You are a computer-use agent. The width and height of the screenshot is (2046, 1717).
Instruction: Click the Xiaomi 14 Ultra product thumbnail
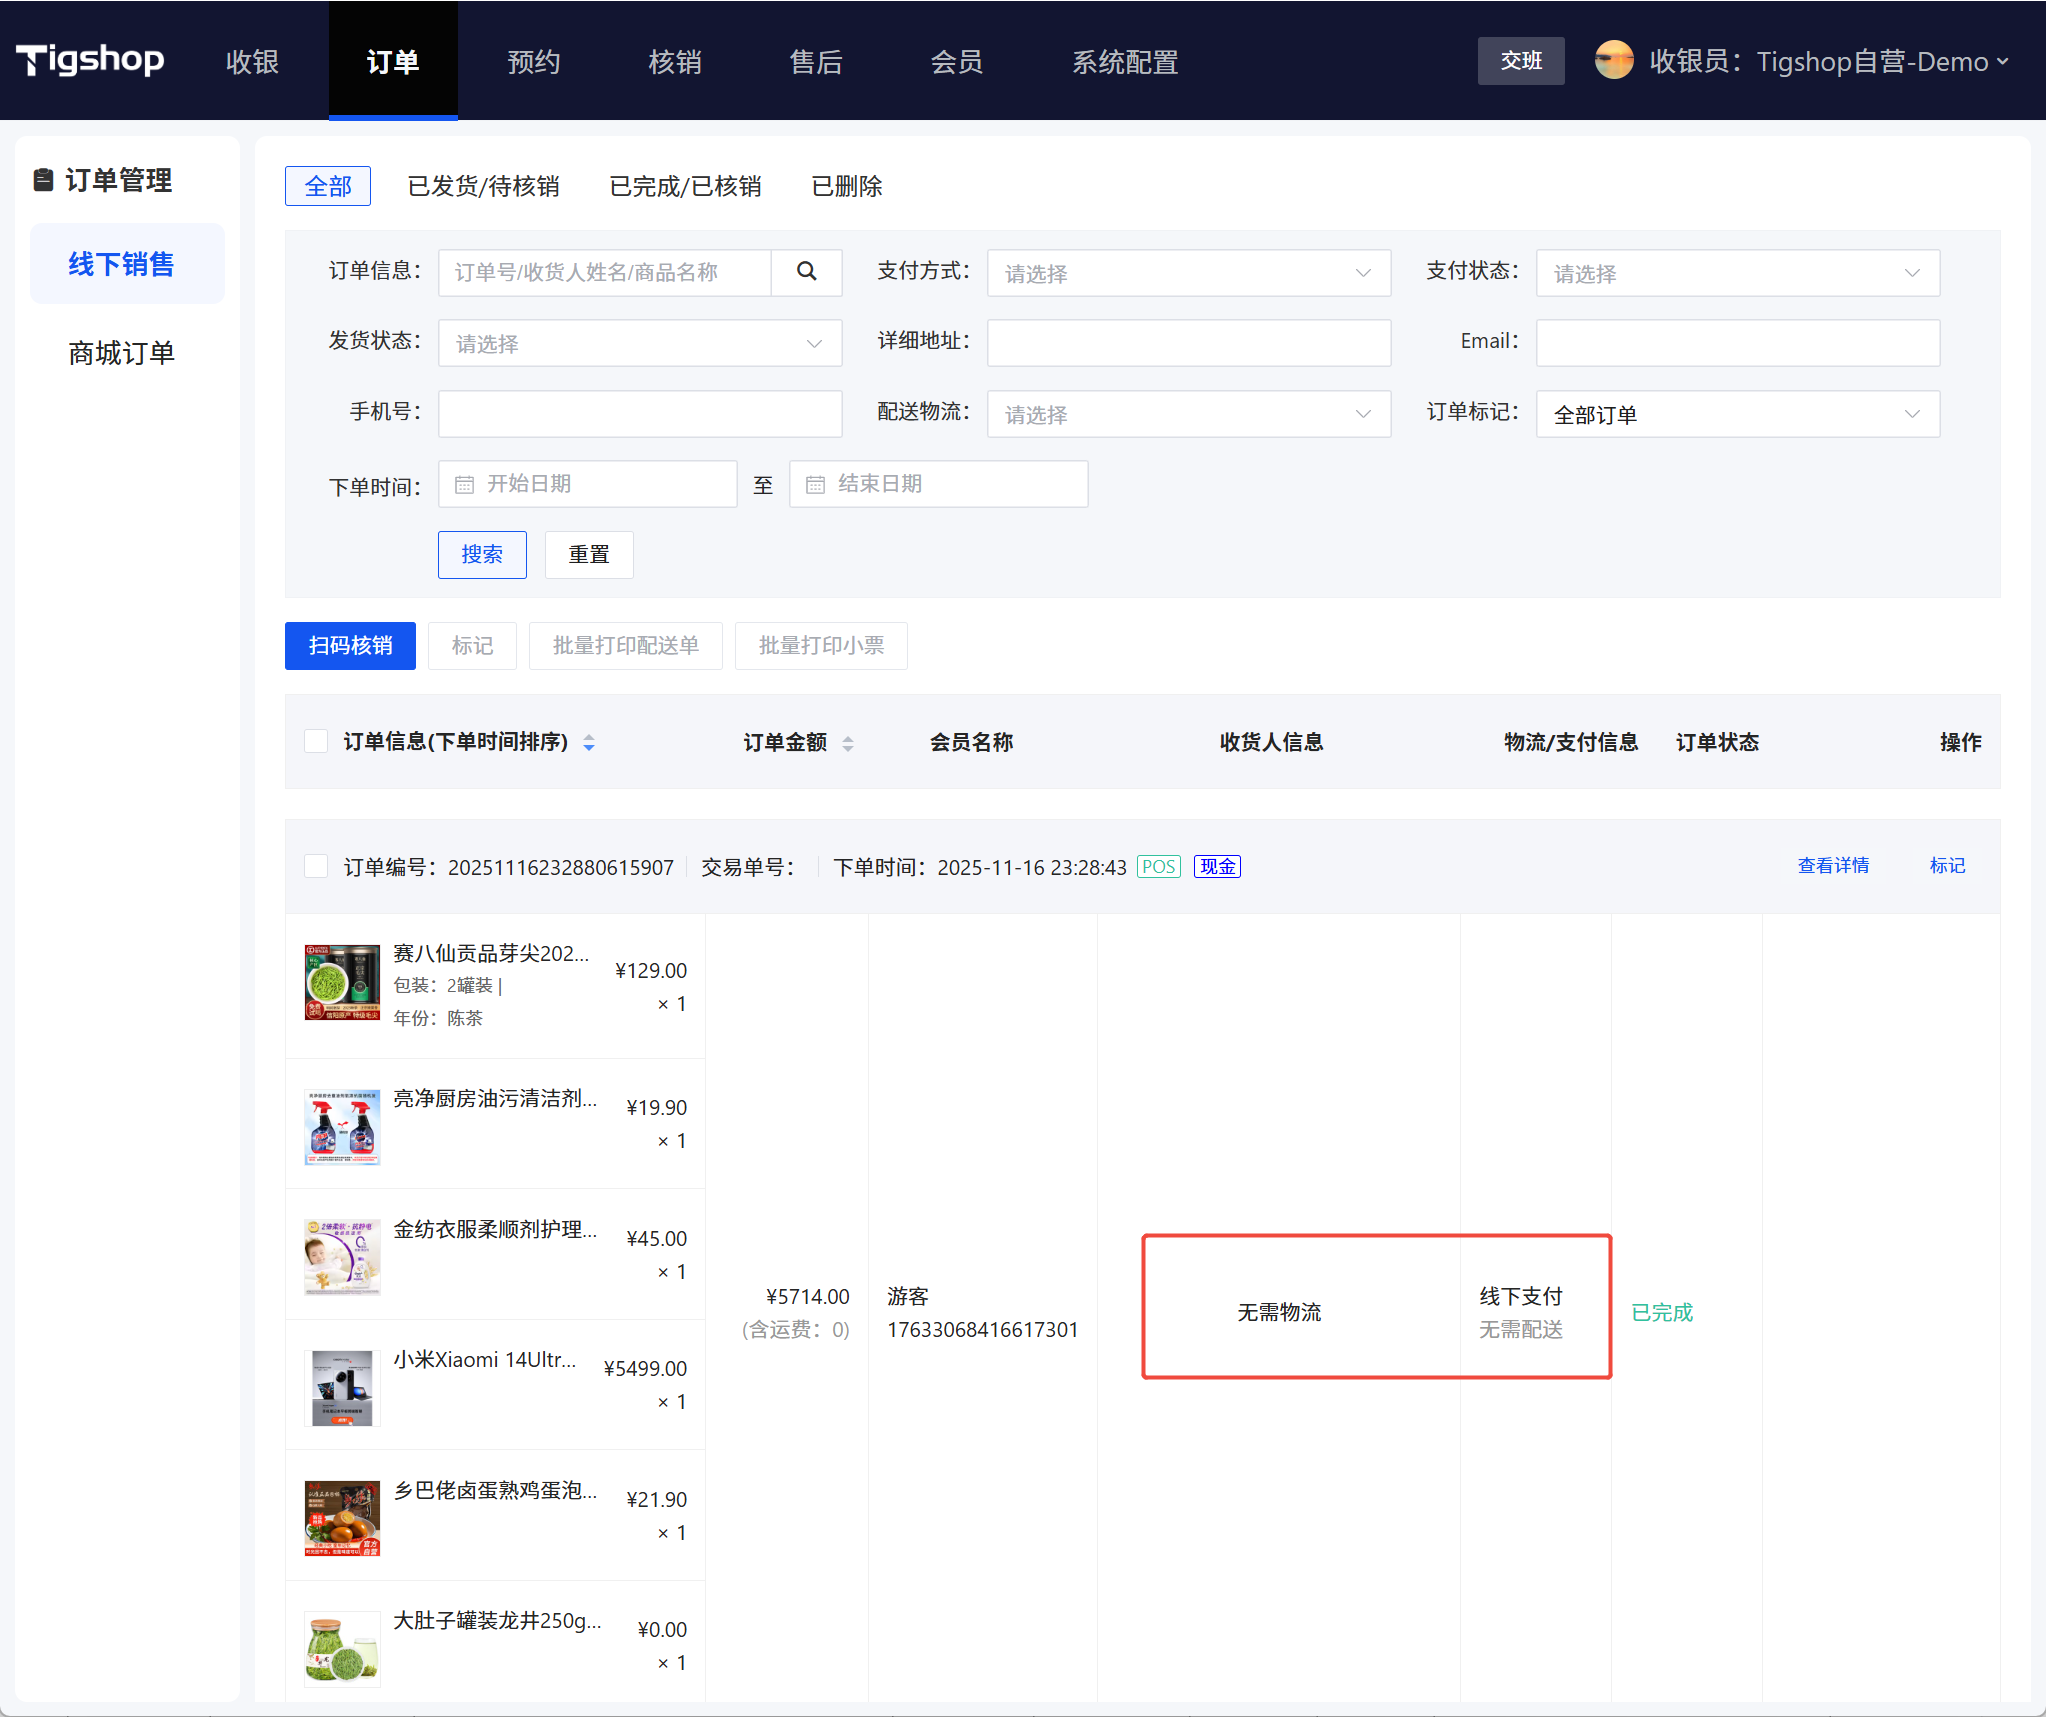point(342,1387)
